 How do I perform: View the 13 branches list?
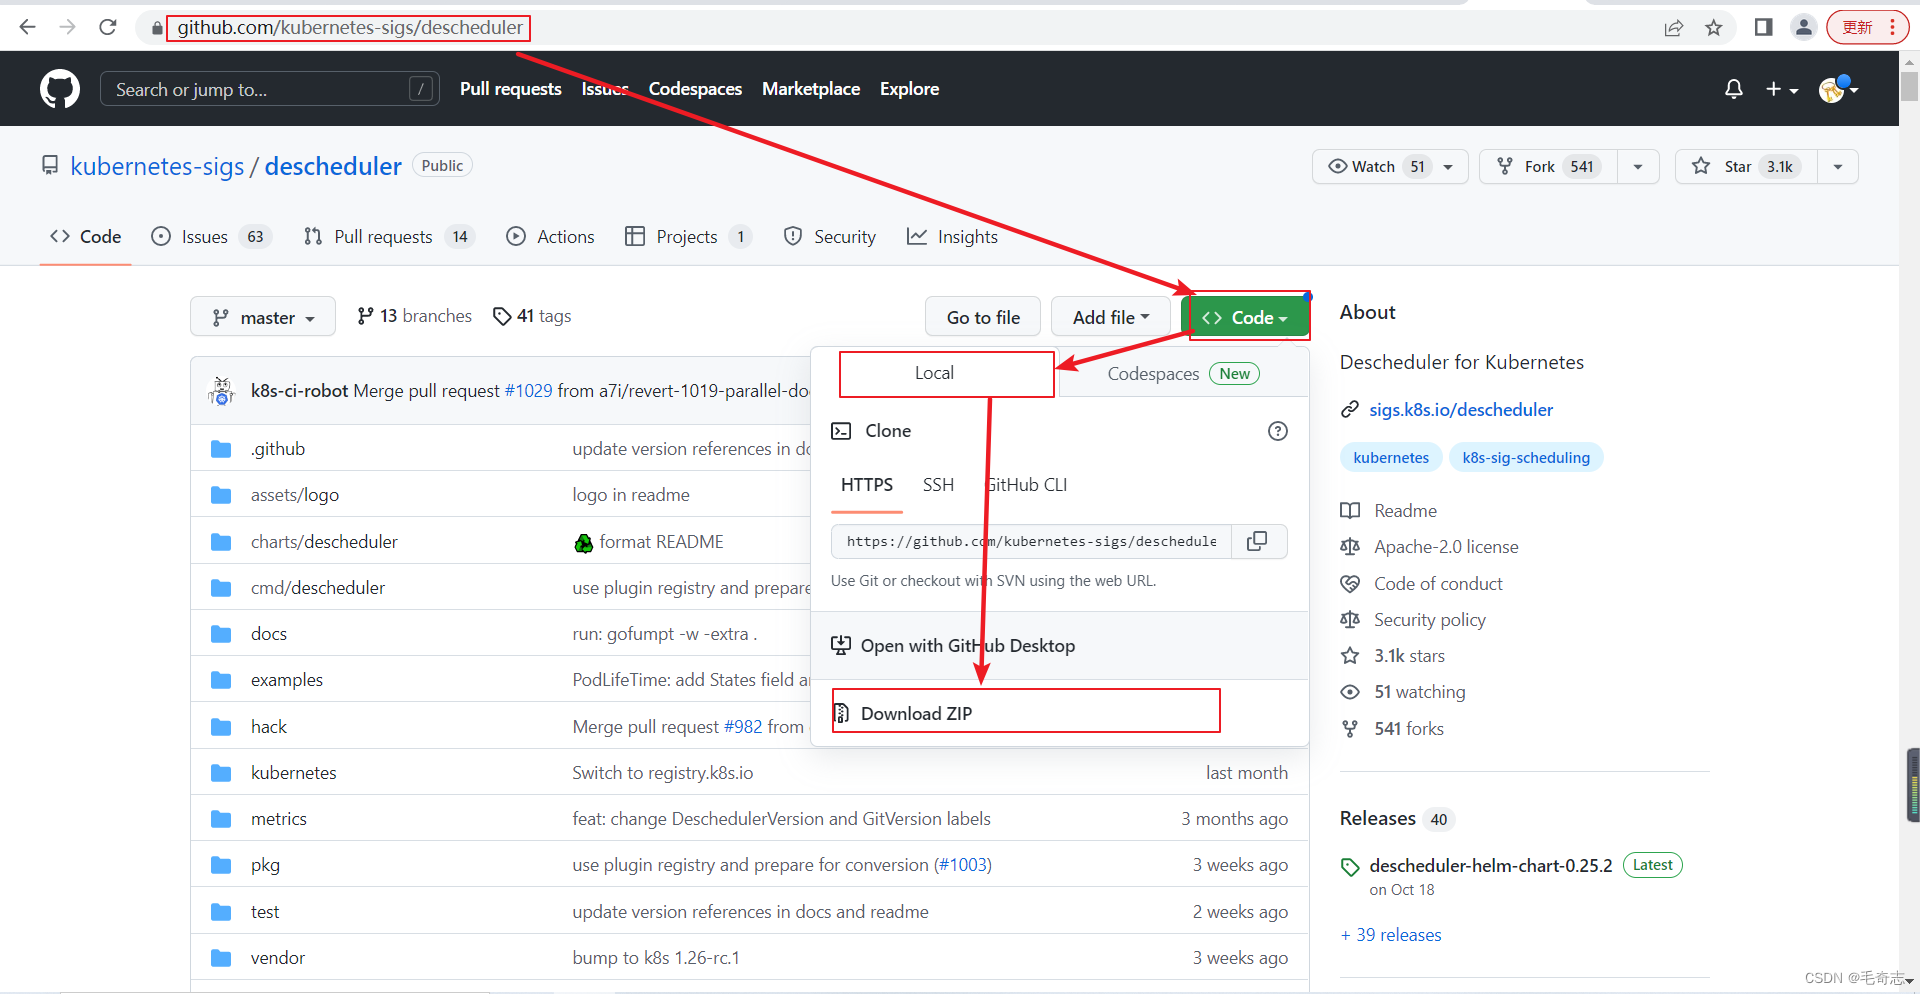pyautogui.click(x=415, y=316)
